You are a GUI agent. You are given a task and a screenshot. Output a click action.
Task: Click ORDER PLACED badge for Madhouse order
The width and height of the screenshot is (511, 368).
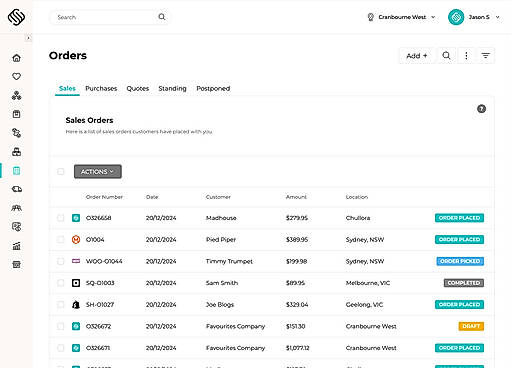[459, 218]
